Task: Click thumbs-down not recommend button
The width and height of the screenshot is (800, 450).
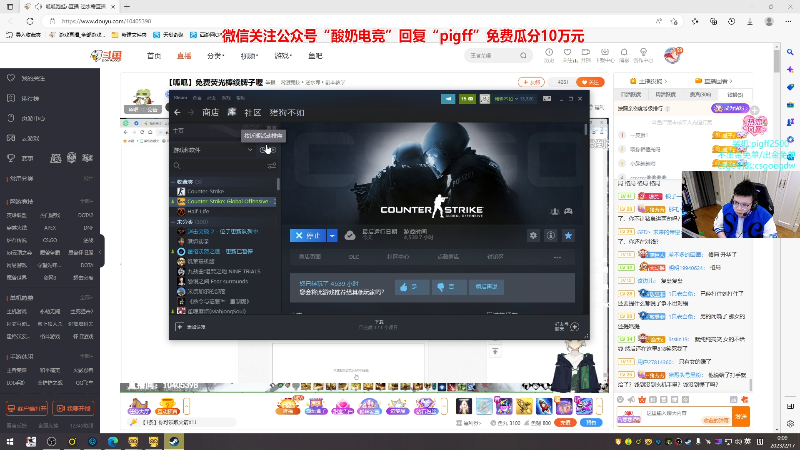Action: tap(449, 287)
